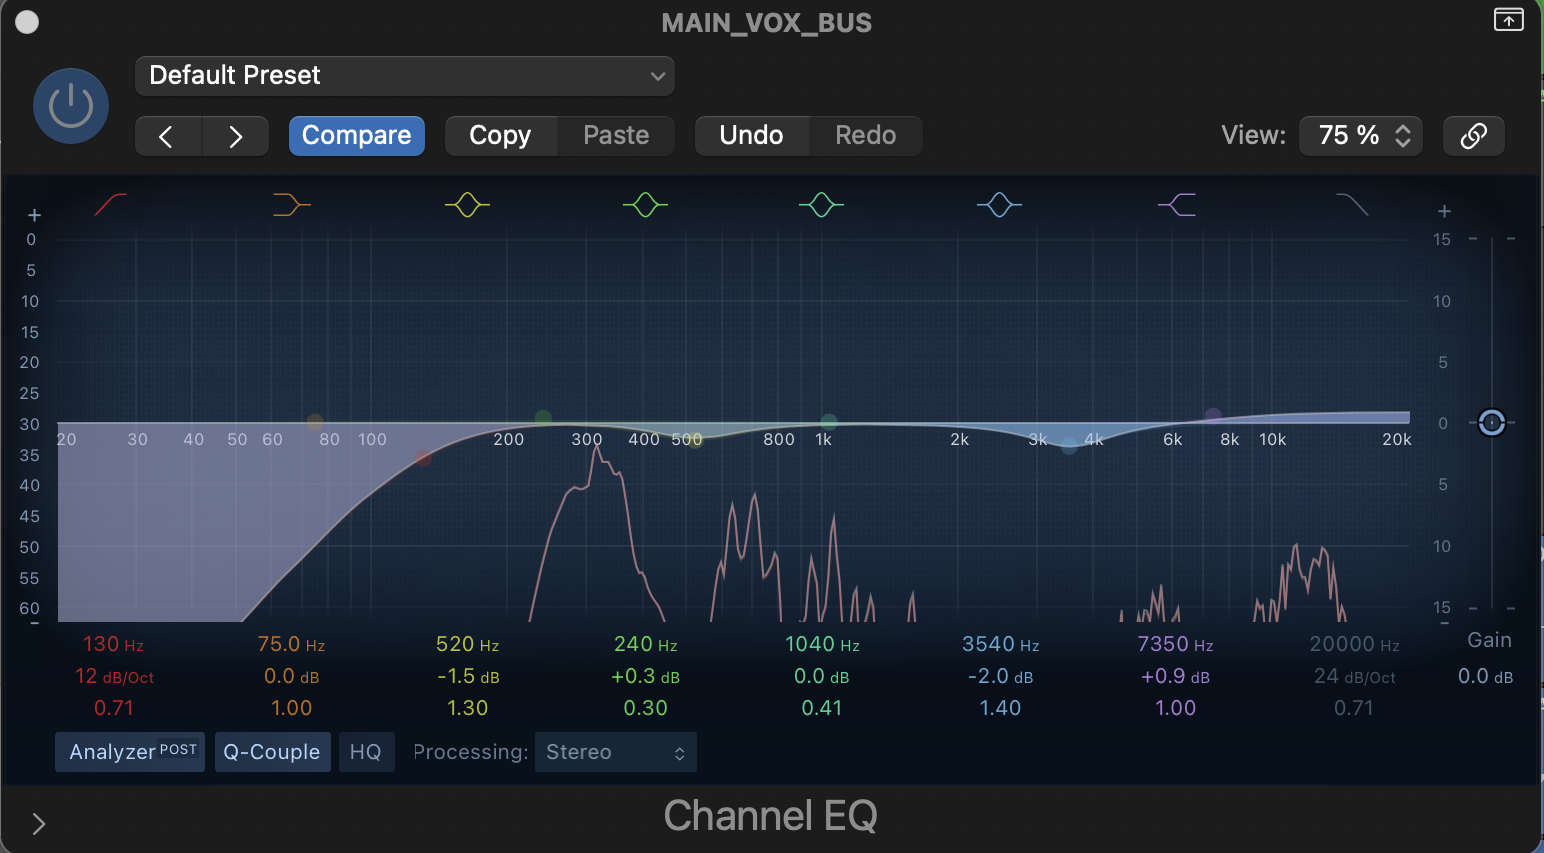
Task: Select the orange low shelf band icon
Action: coord(290,205)
